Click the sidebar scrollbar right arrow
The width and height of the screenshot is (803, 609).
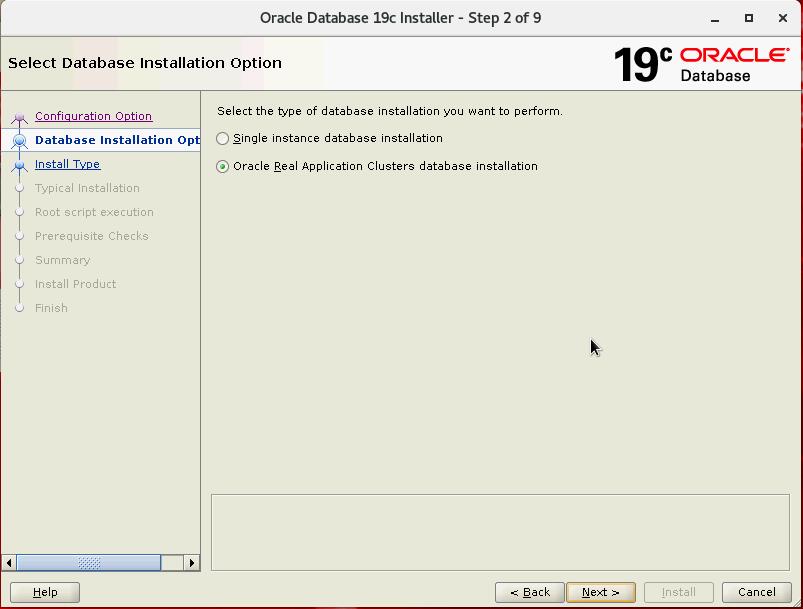click(x=192, y=563)
